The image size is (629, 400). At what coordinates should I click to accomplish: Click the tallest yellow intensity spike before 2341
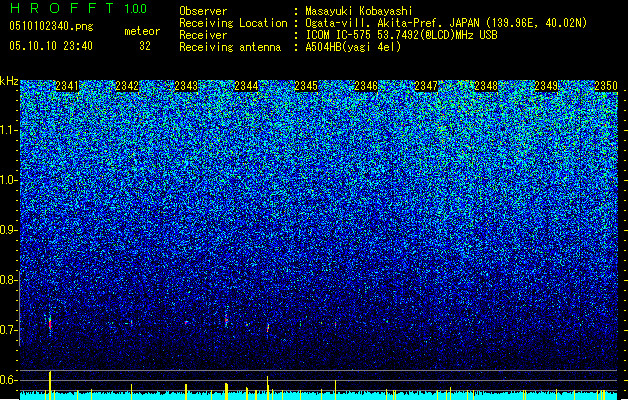50,385
